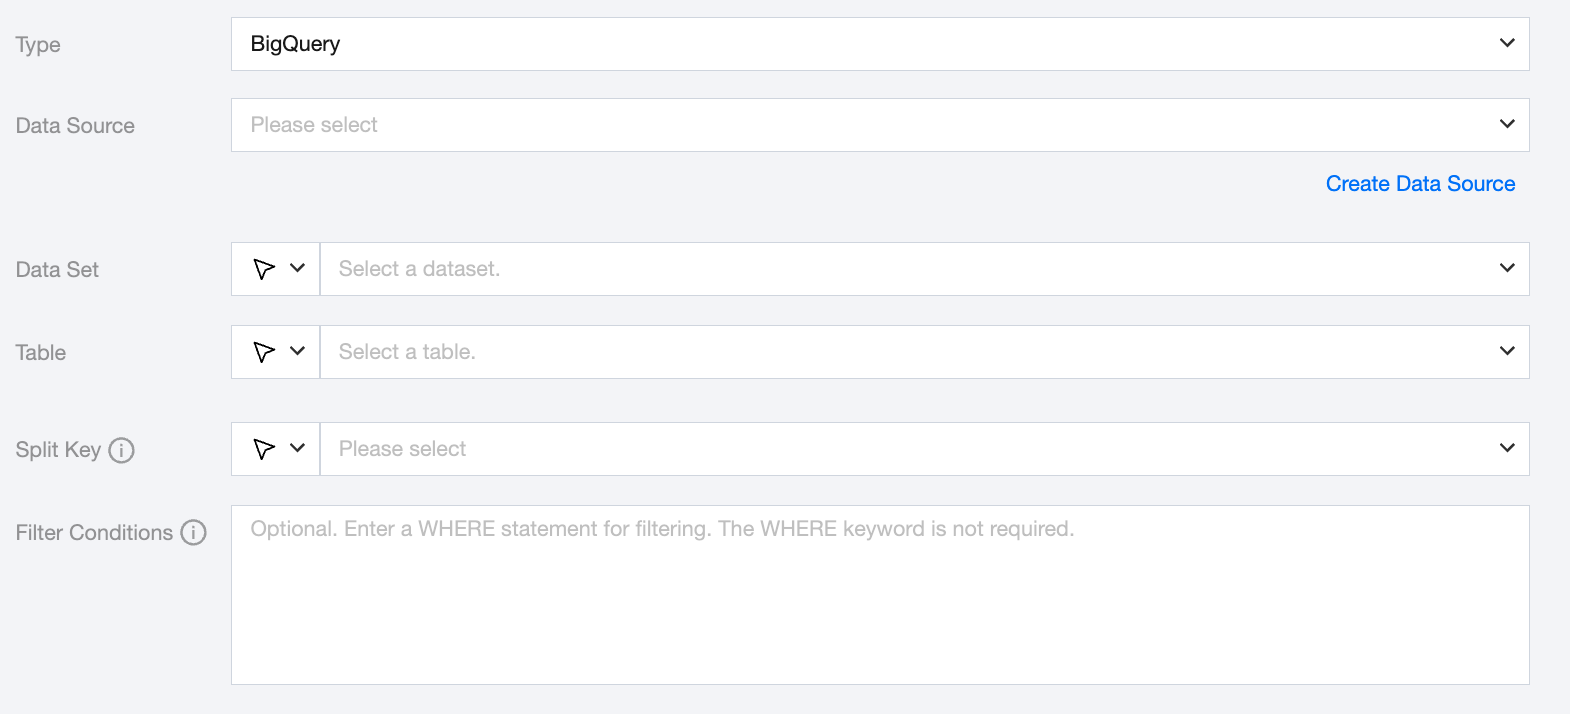Open the Split Key 'Please select' field

click(x=900, y=449)
